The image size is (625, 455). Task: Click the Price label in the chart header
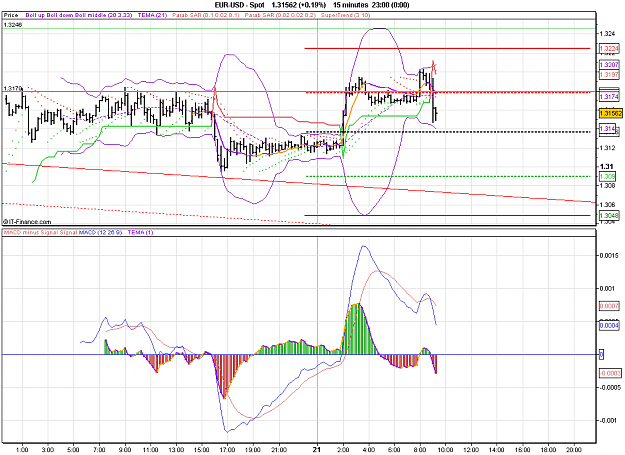click(11, 15)
